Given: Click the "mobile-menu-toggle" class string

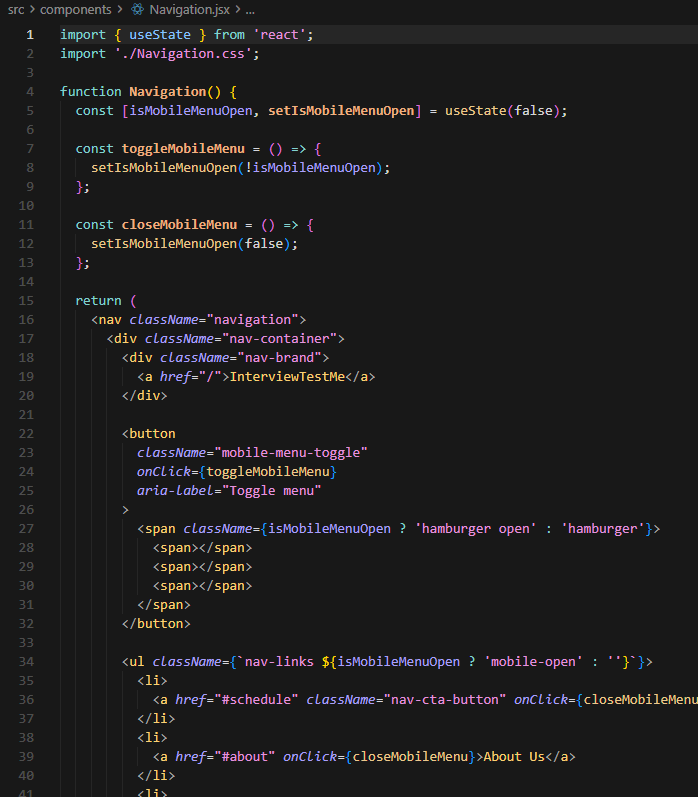Looking at the screenshot, I should click(291, 453).
